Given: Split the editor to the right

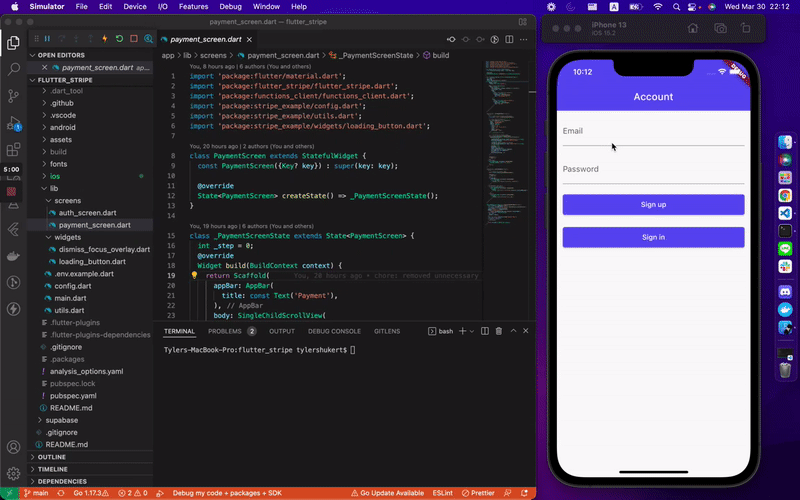Looking at the screenshot, I should click(x=509, y=39).
